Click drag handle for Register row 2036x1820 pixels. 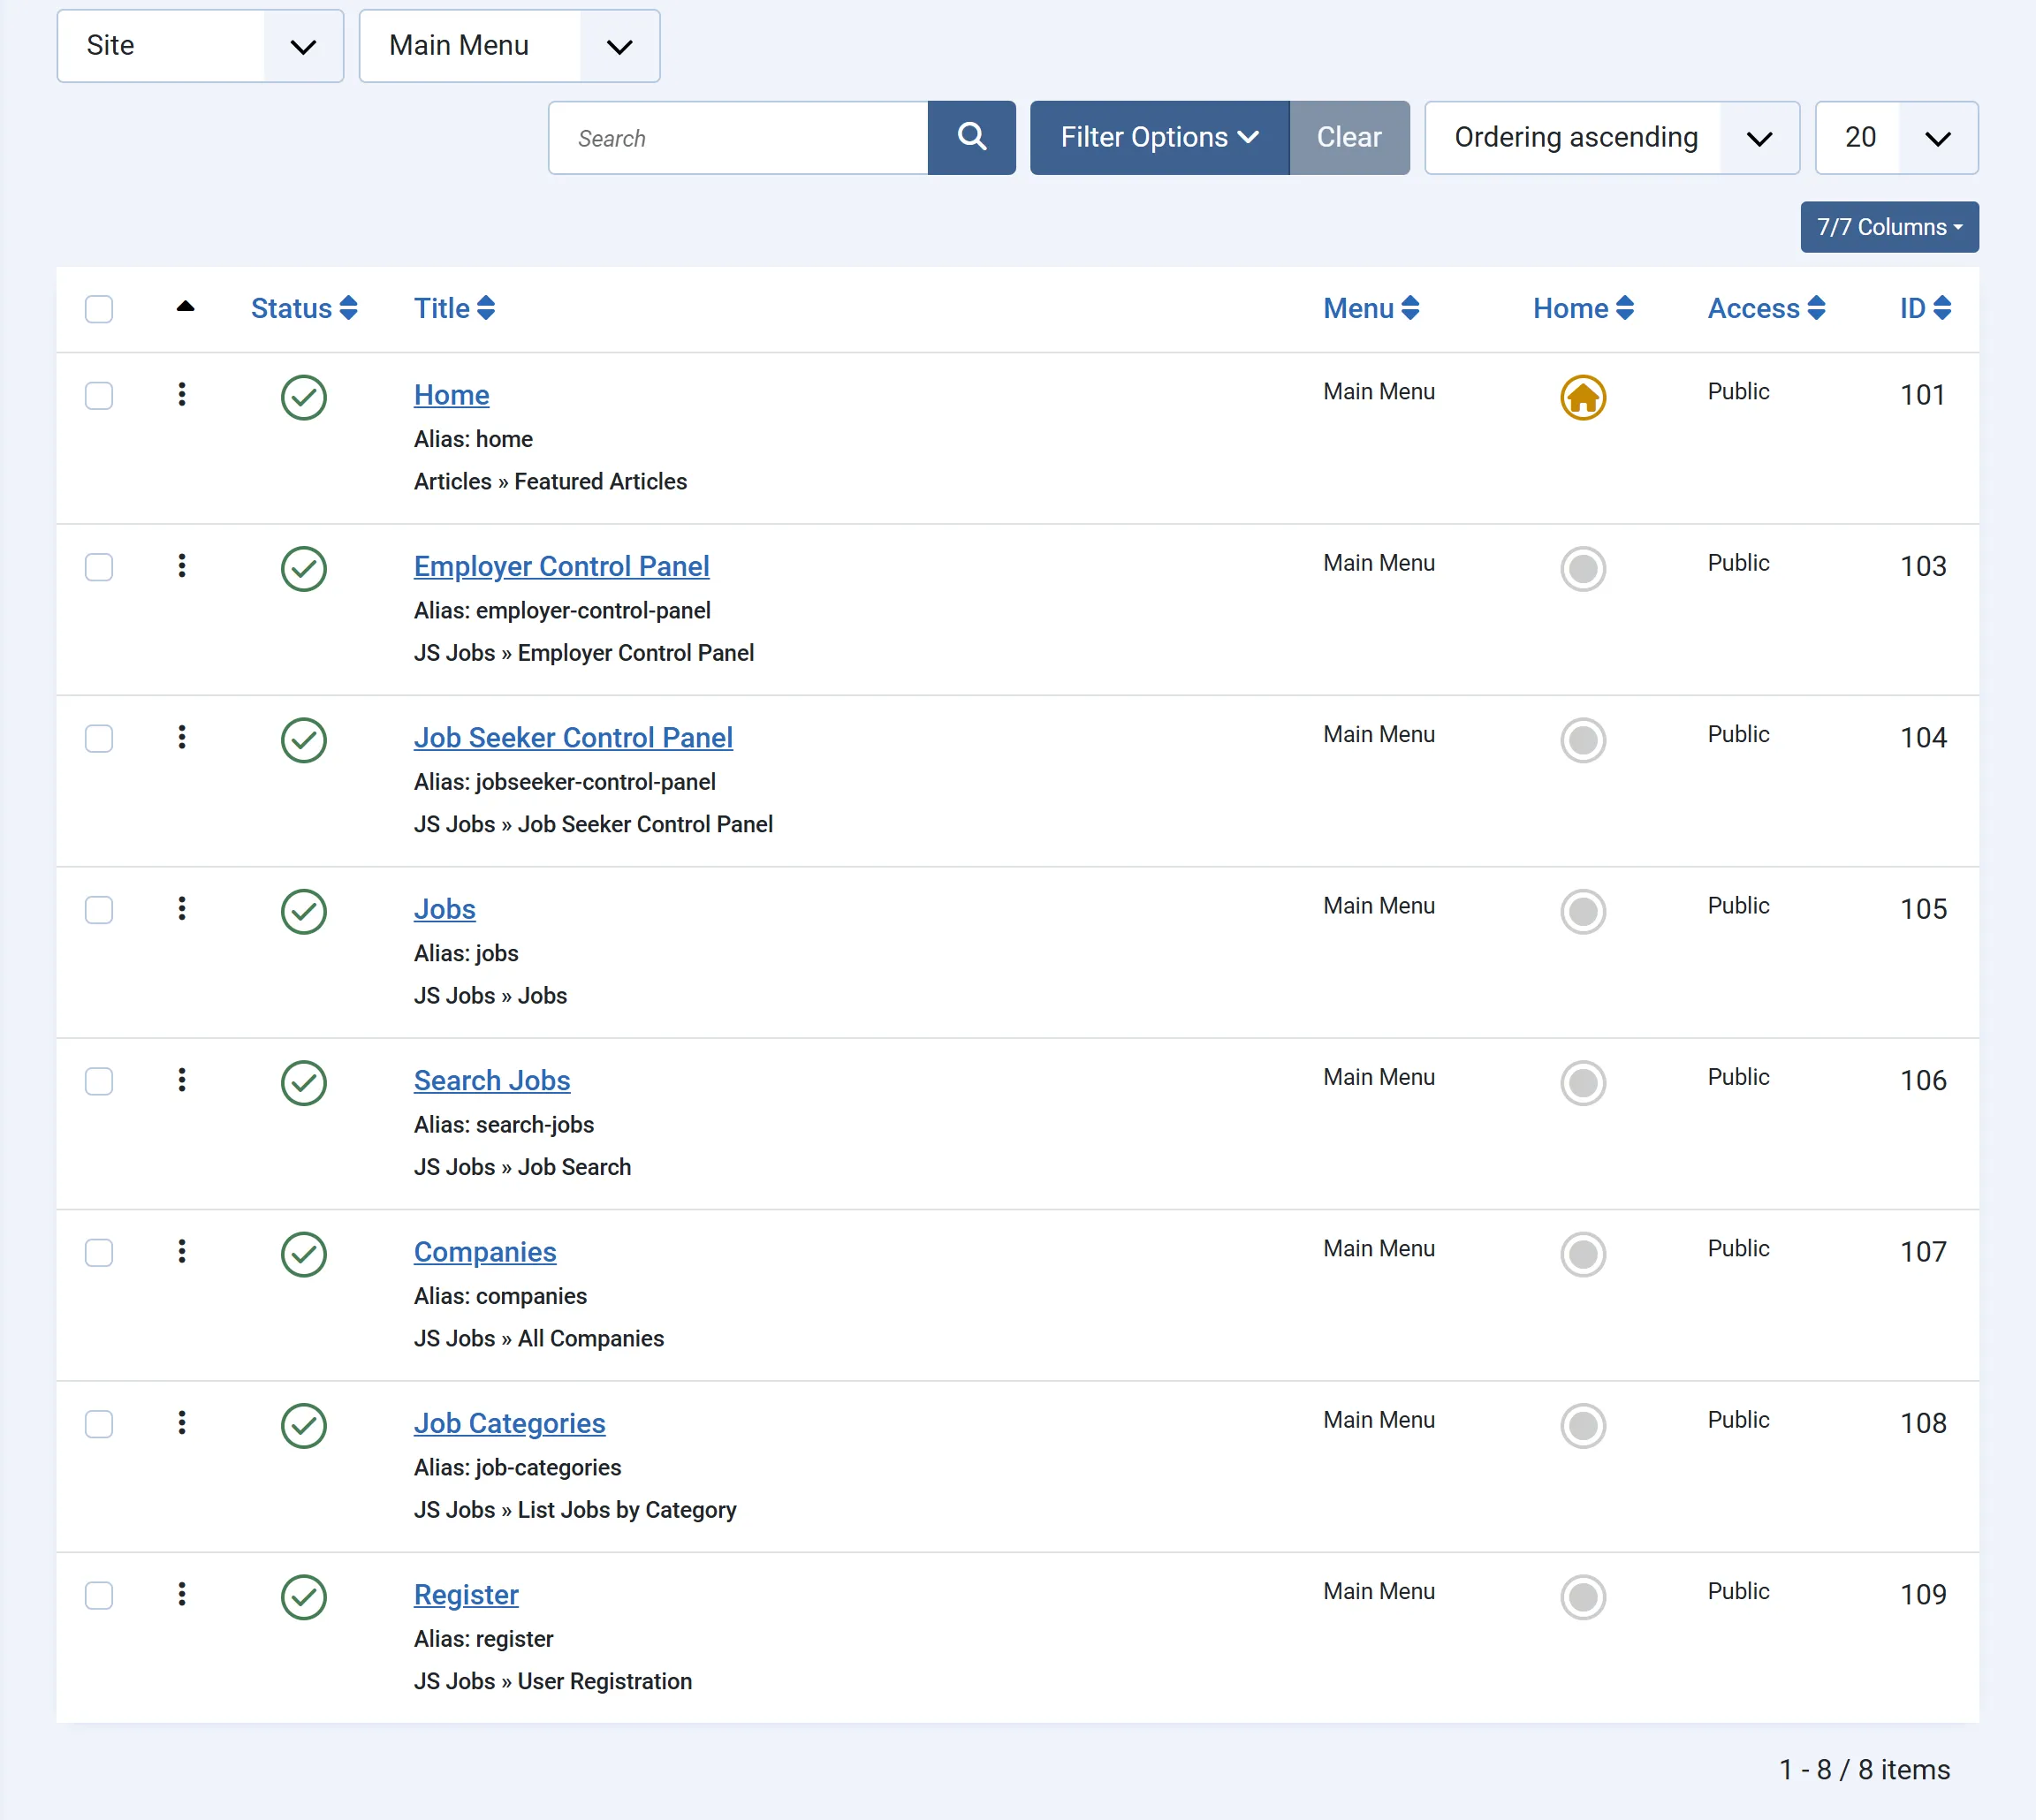pyautogui.click(x=182, y=1593)
